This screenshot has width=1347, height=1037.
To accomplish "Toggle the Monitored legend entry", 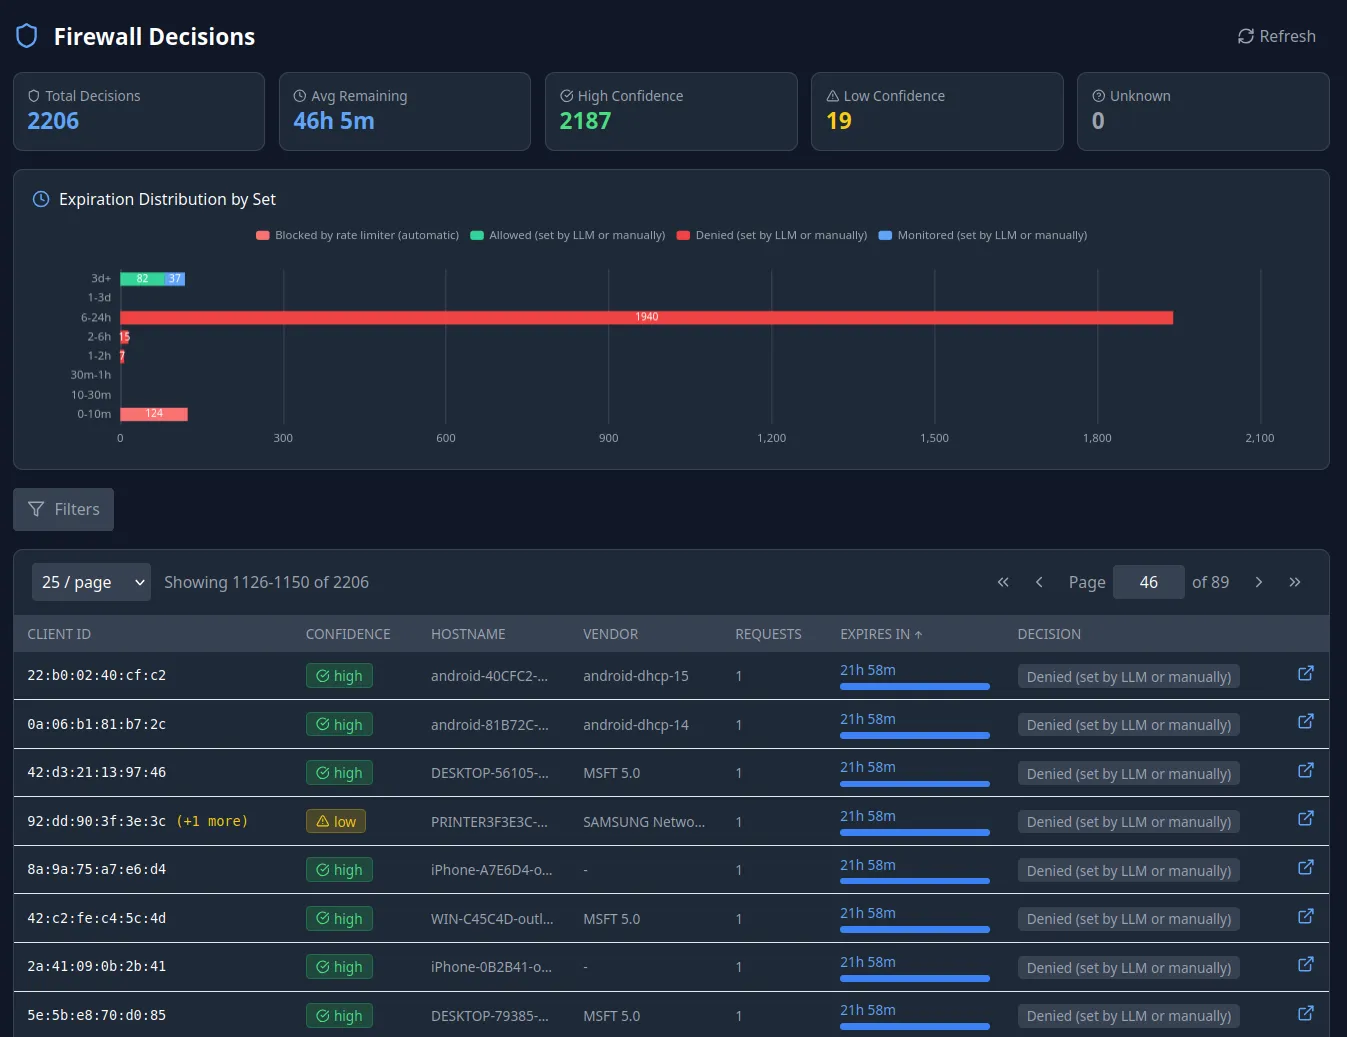I will point(982,235).
